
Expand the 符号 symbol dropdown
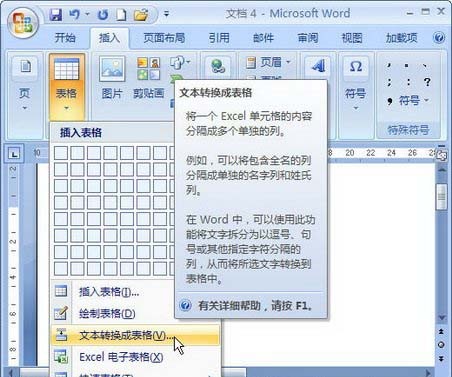click(x=355, y=83)
